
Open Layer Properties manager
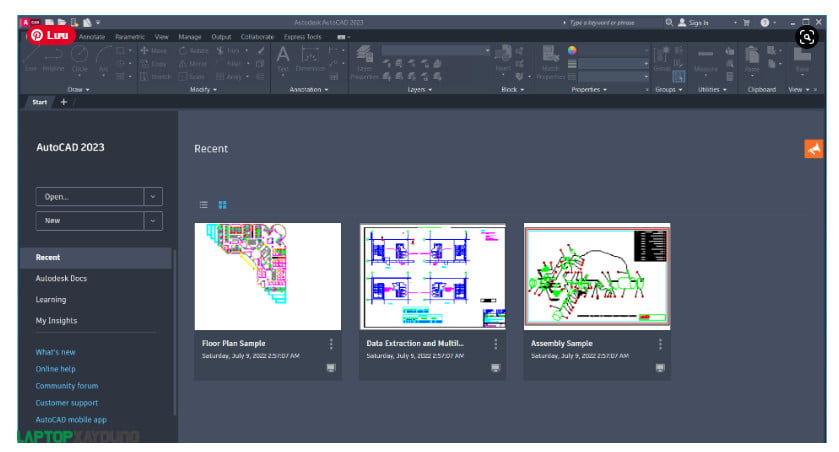point(364,63)
